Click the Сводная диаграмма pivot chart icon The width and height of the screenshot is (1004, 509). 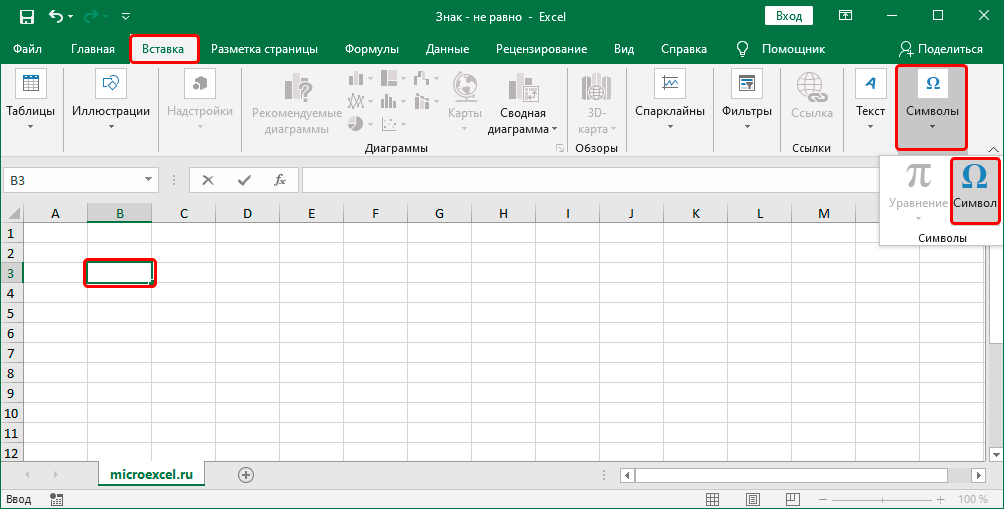(x=522, y=87)
